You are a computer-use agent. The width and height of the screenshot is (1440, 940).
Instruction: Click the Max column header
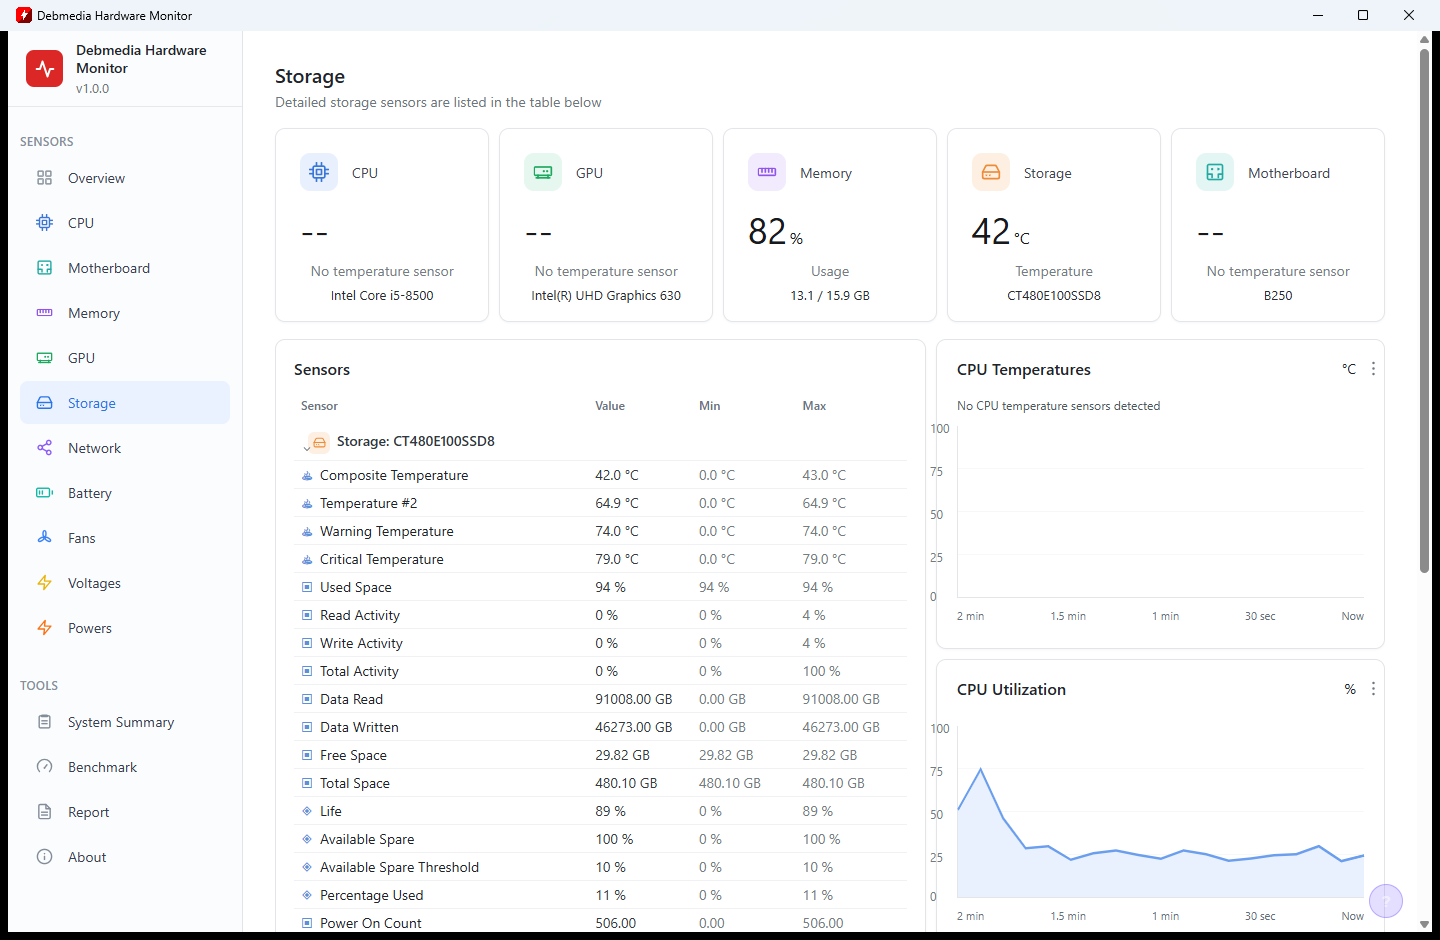click(x=814, y=406)
